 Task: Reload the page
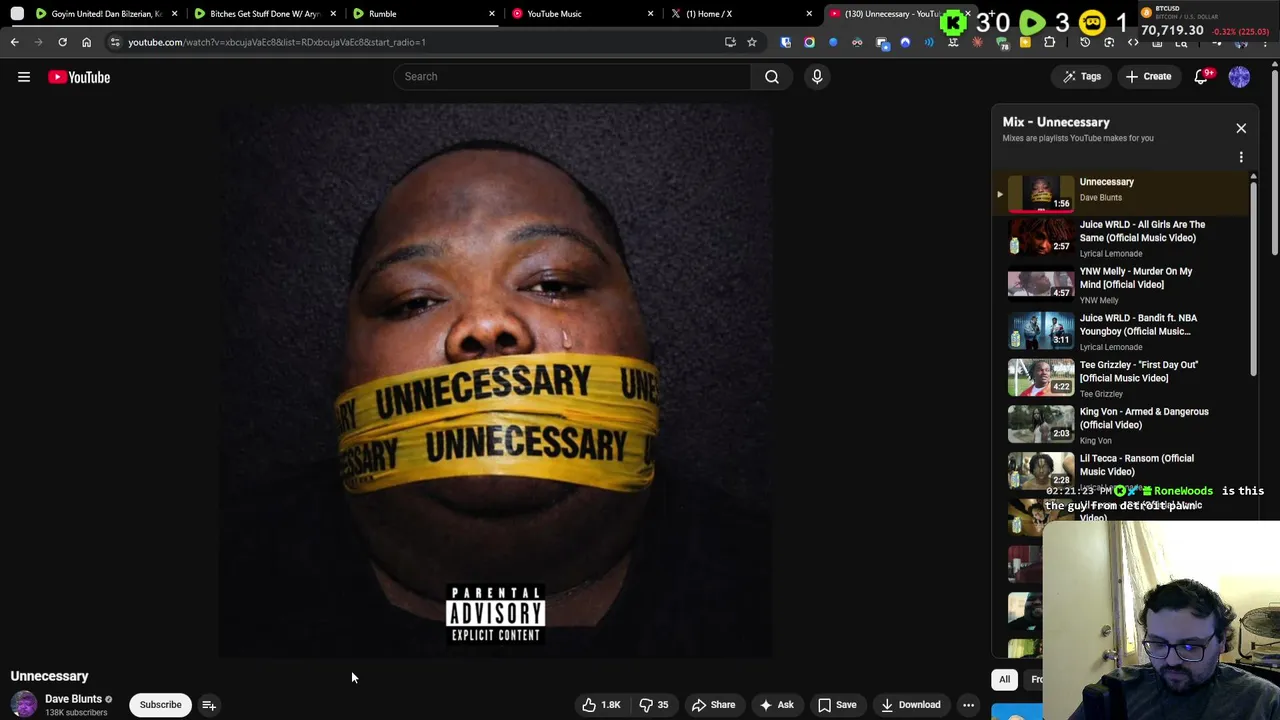click(62, 42)
